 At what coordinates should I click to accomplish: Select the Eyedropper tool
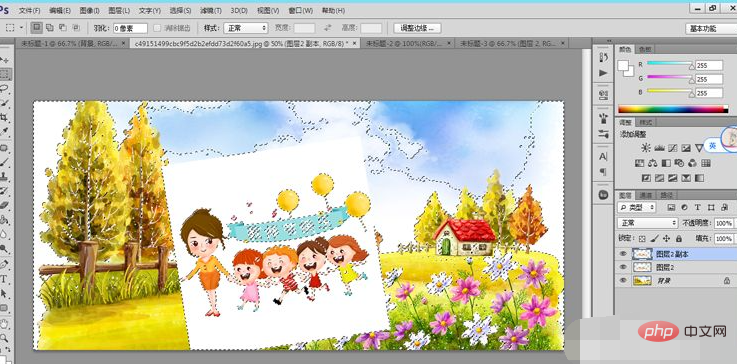[x=5, y=132]
